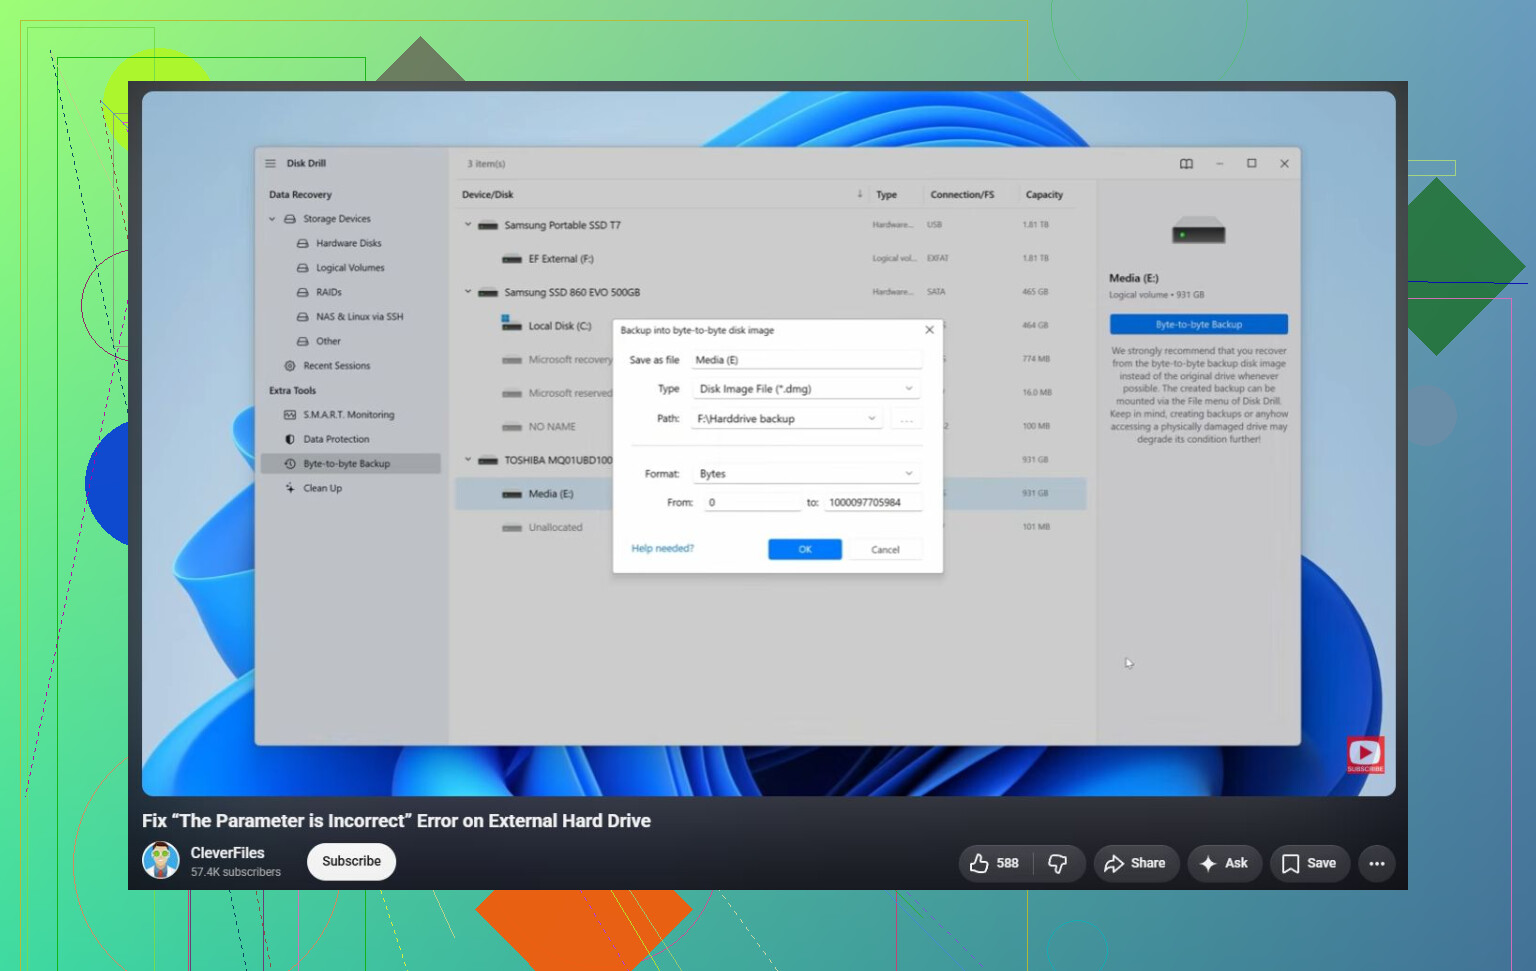Select Local Disk (C:) volume
The height and width of the screenshot is (971, 1536).
click(559, 326)
